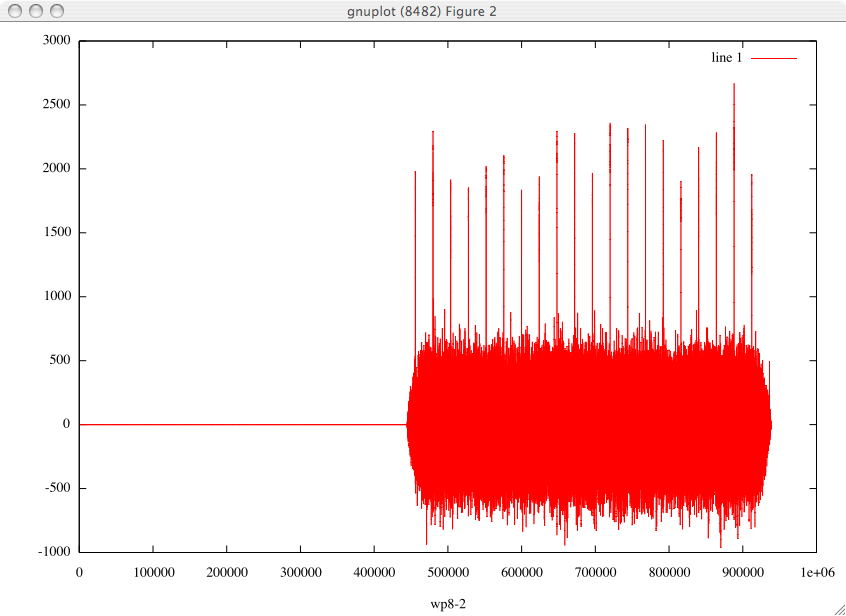Click the tallest spike peak above 2500

click(x=734, y=84)
